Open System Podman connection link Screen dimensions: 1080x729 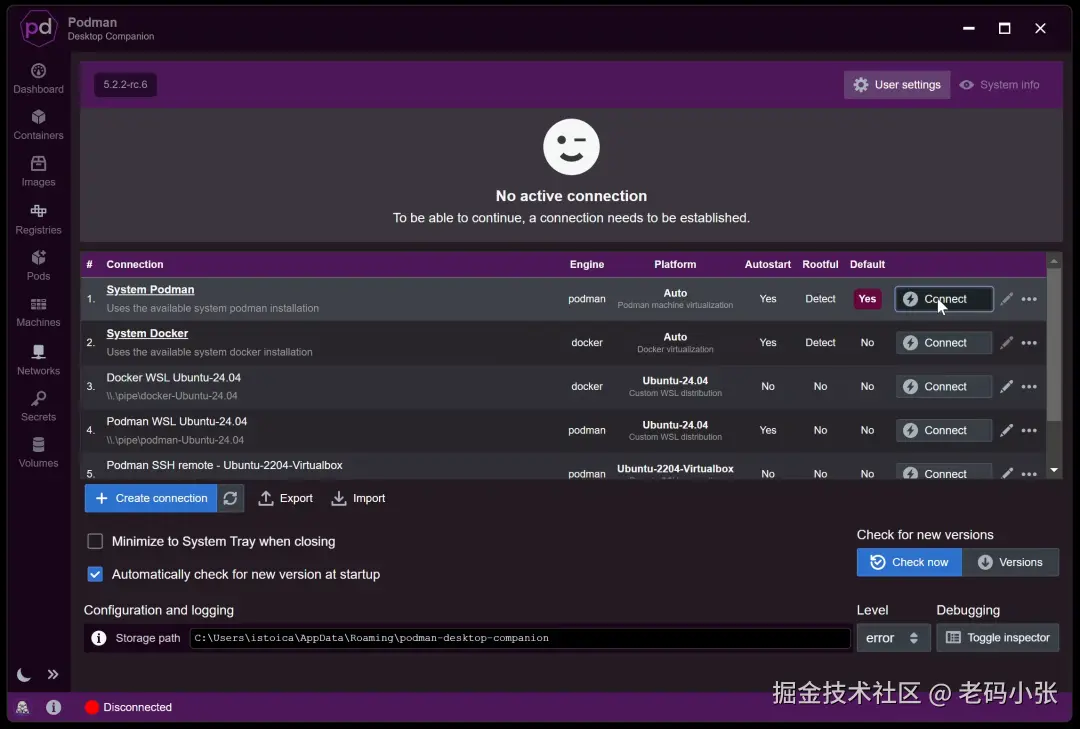click(x=150, y=289)
